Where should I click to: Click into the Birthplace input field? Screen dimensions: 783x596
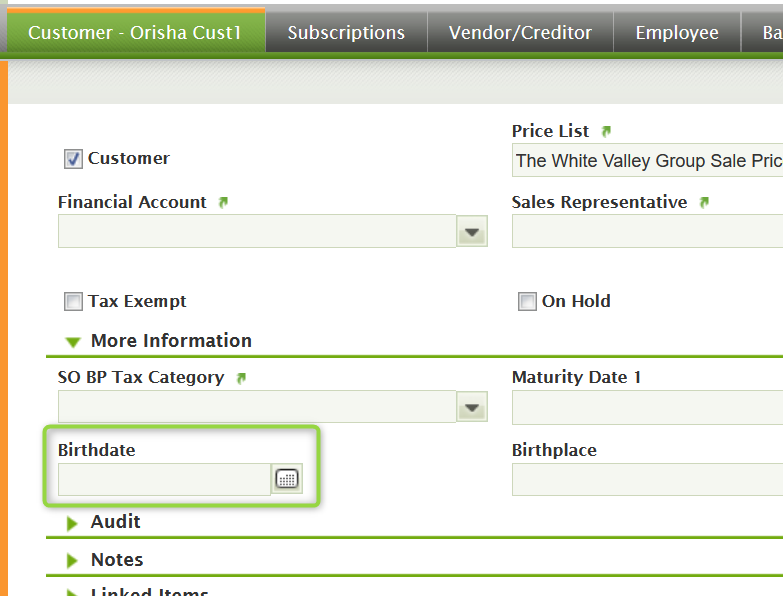(x=646, y=480)
